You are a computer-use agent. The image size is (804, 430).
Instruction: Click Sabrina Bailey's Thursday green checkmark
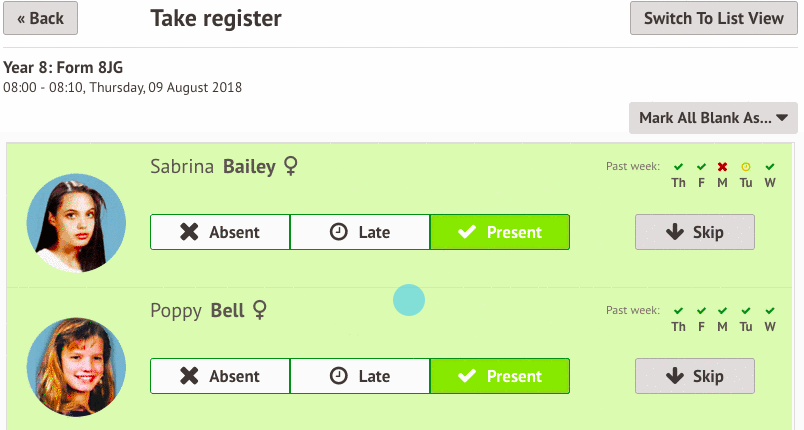678,167
